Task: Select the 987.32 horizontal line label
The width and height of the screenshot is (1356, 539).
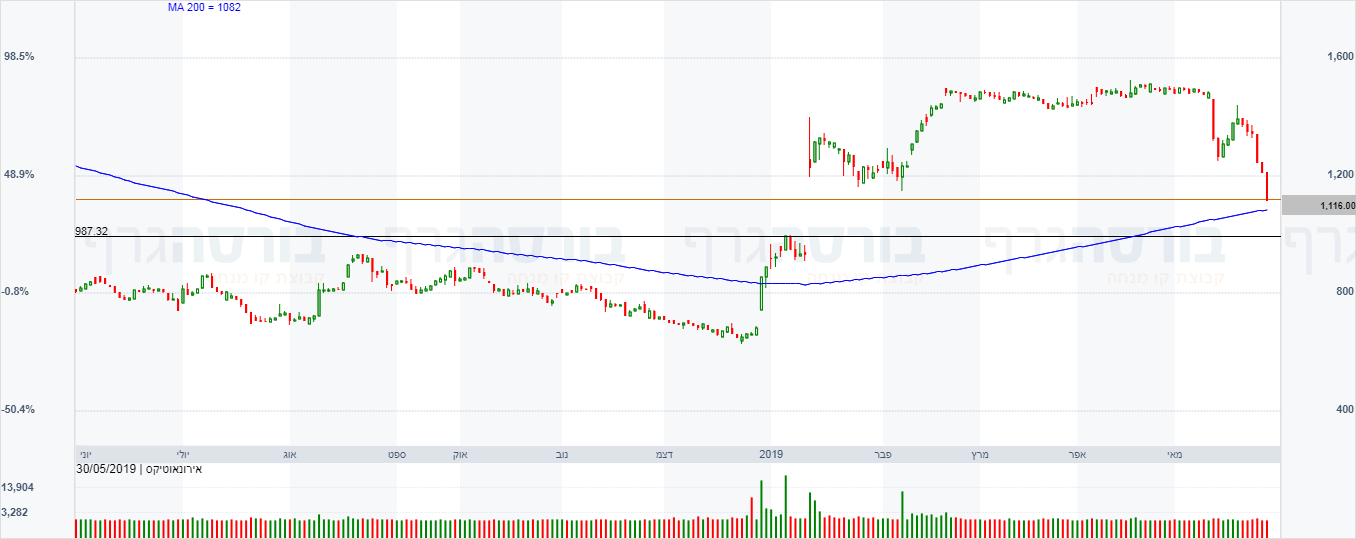Action: click(91, 230)
